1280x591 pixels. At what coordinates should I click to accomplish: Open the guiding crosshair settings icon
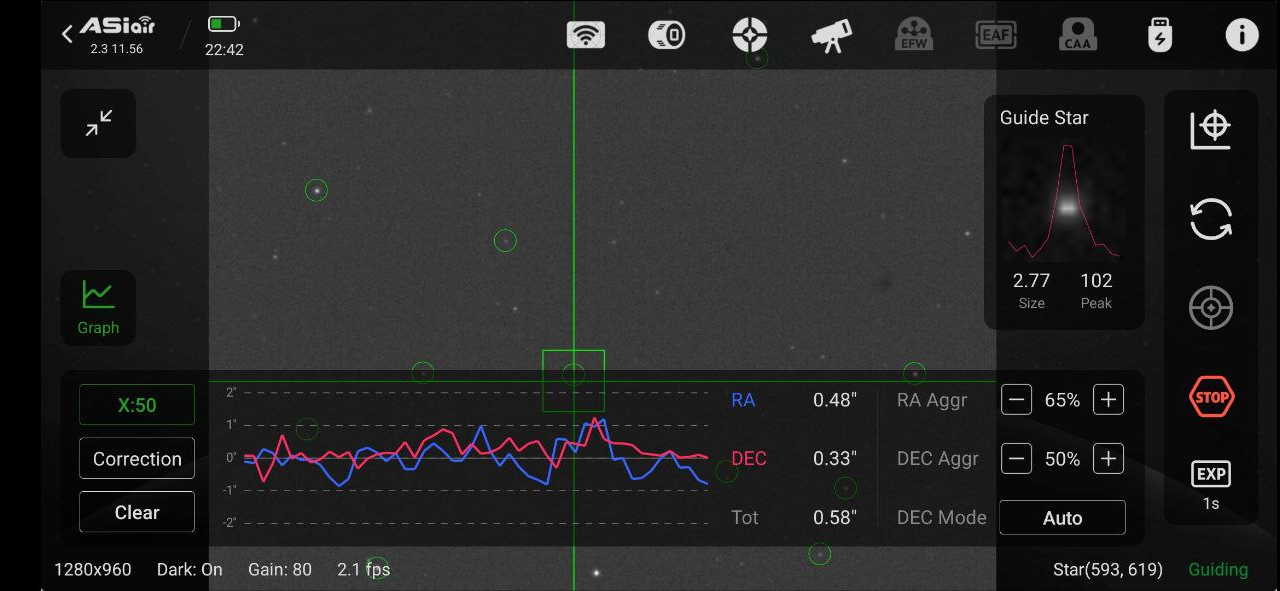(x=749, y=36)
